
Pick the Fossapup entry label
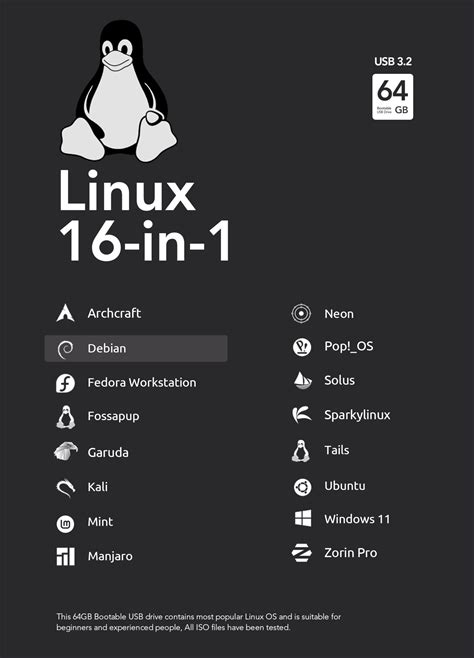113,416
